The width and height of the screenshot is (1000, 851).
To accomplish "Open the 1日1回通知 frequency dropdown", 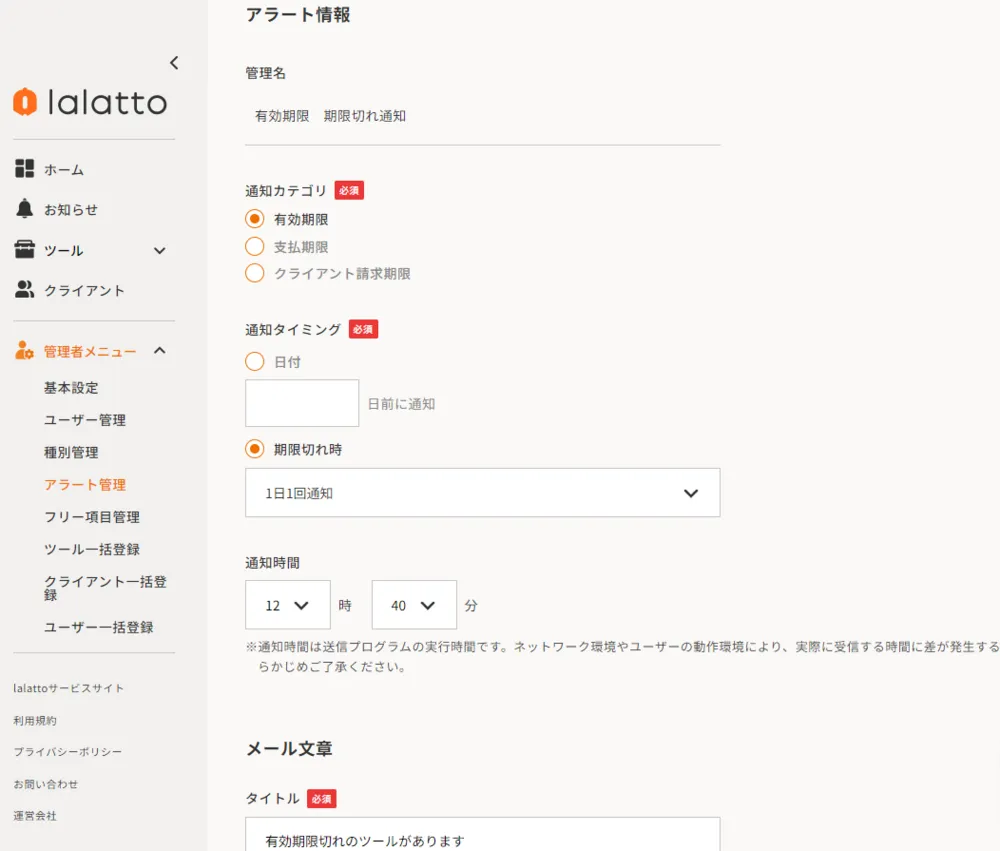I will (x=483, y=492).
